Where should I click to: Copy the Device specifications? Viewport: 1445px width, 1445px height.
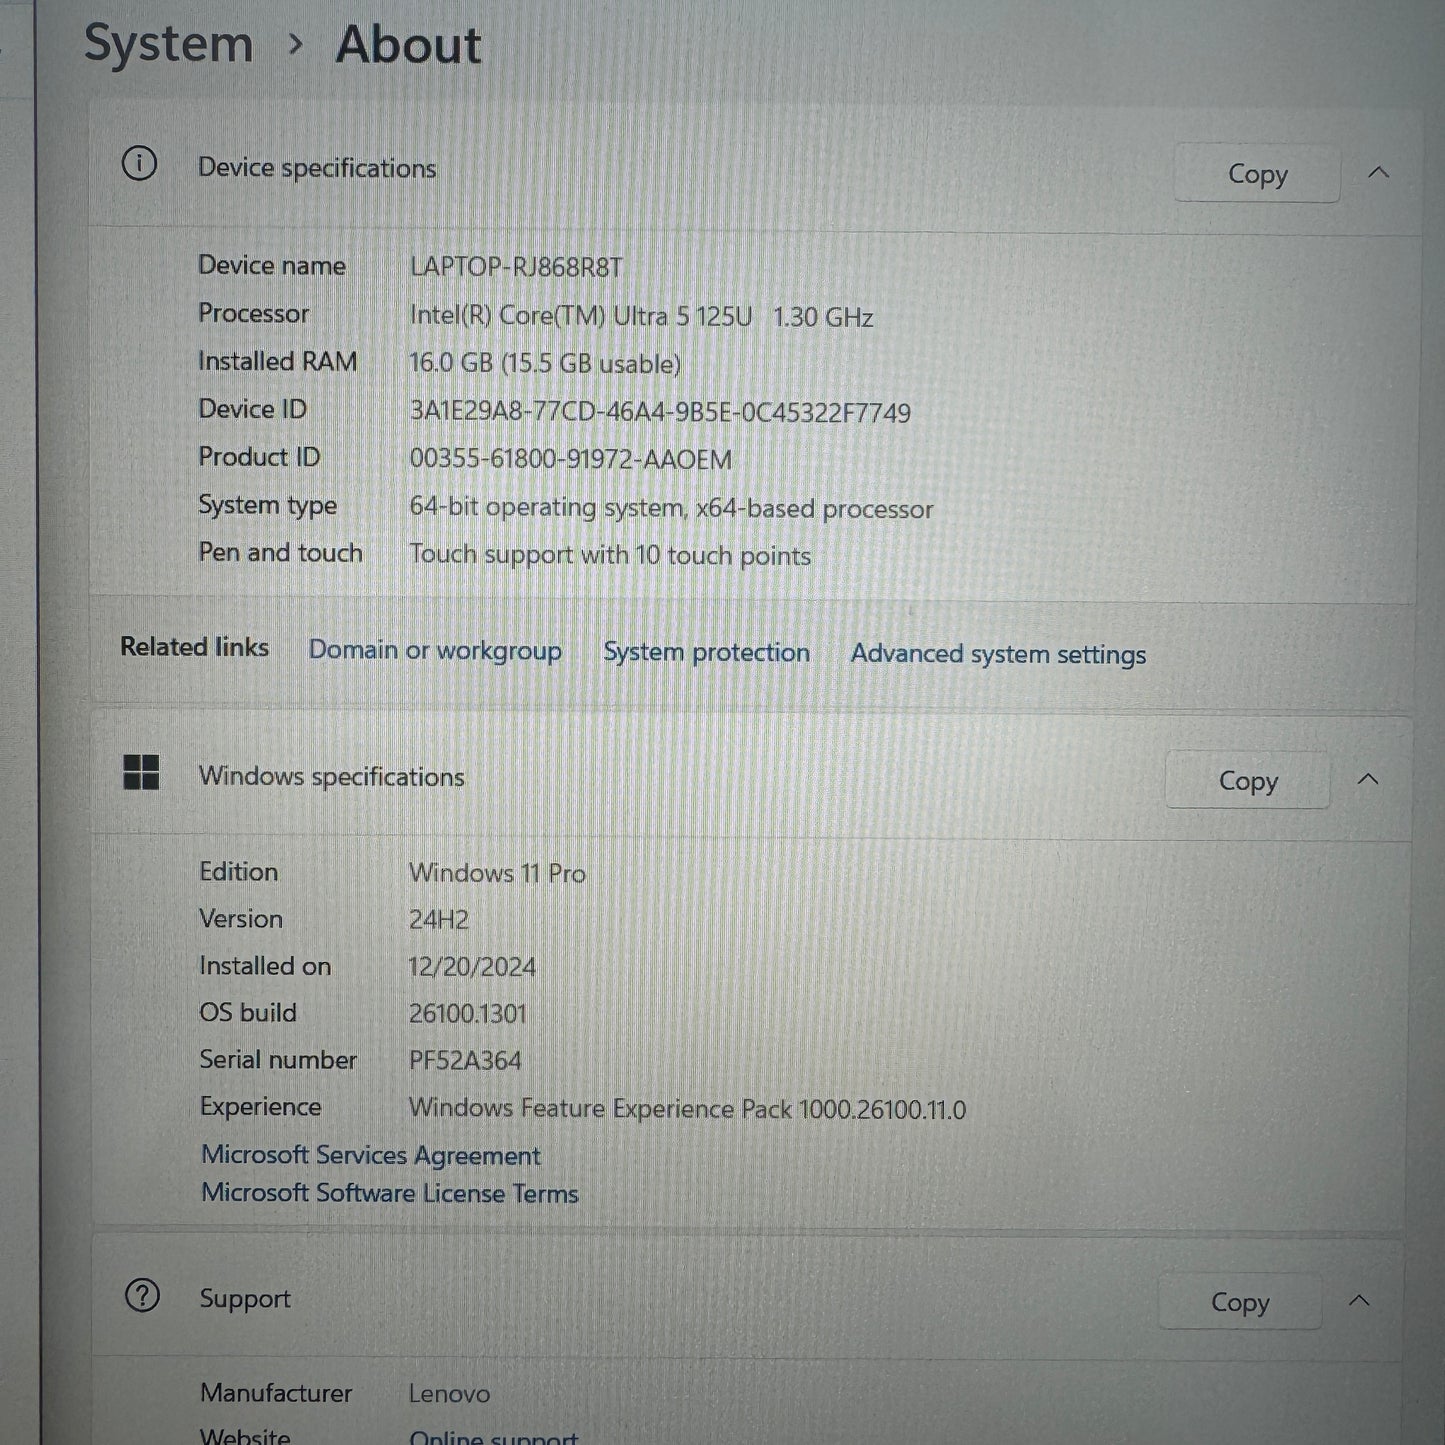[1257, 174]
